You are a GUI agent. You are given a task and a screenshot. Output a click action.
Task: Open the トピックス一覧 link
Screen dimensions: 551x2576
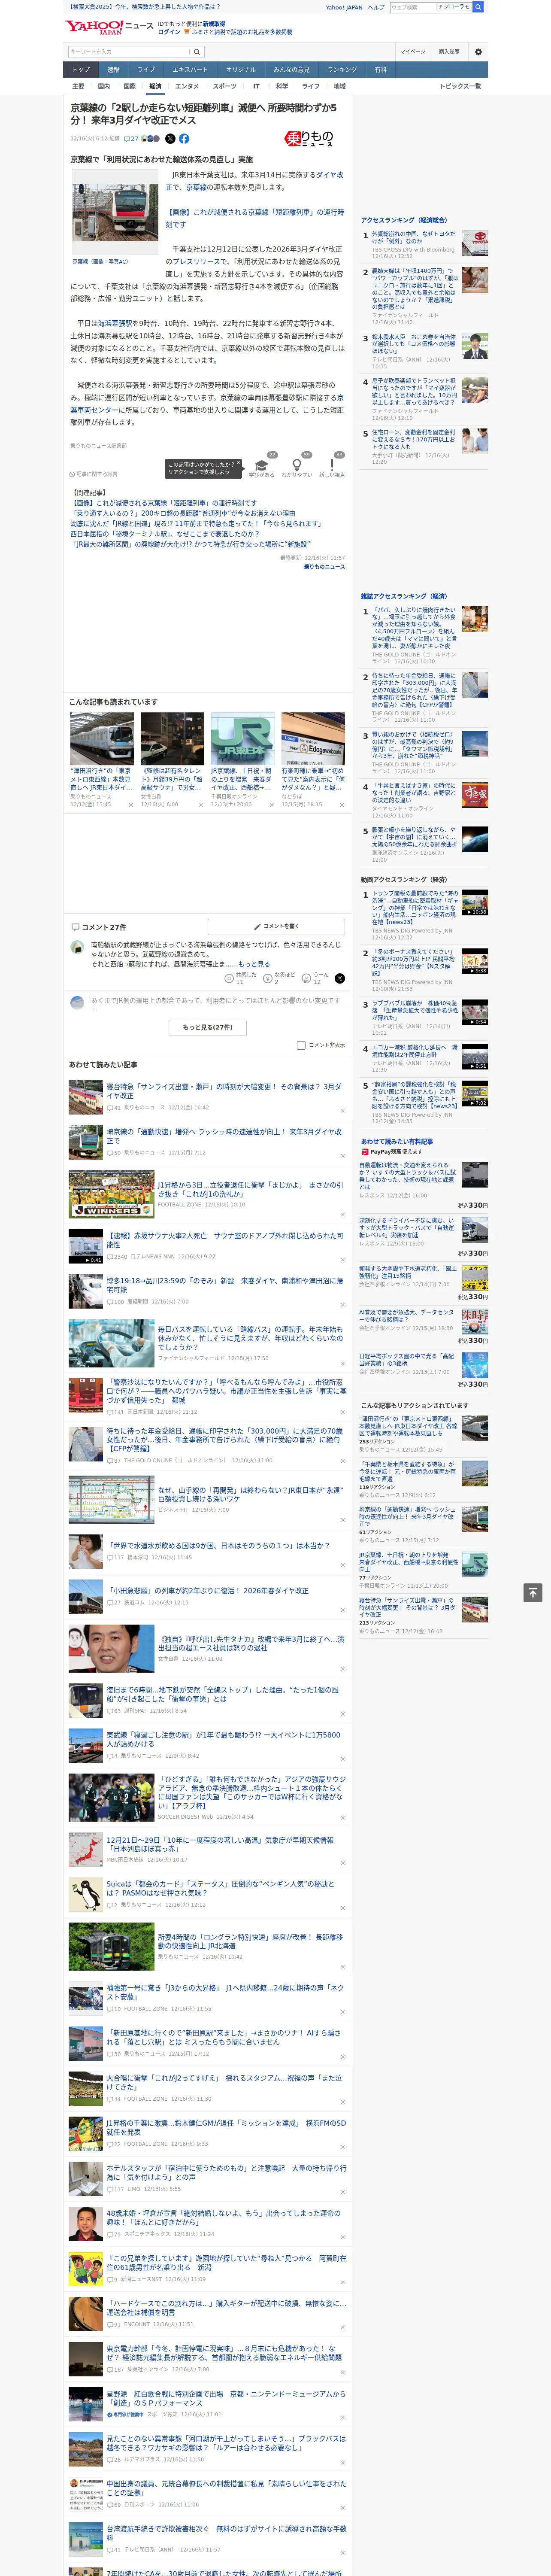pos(460,86)
